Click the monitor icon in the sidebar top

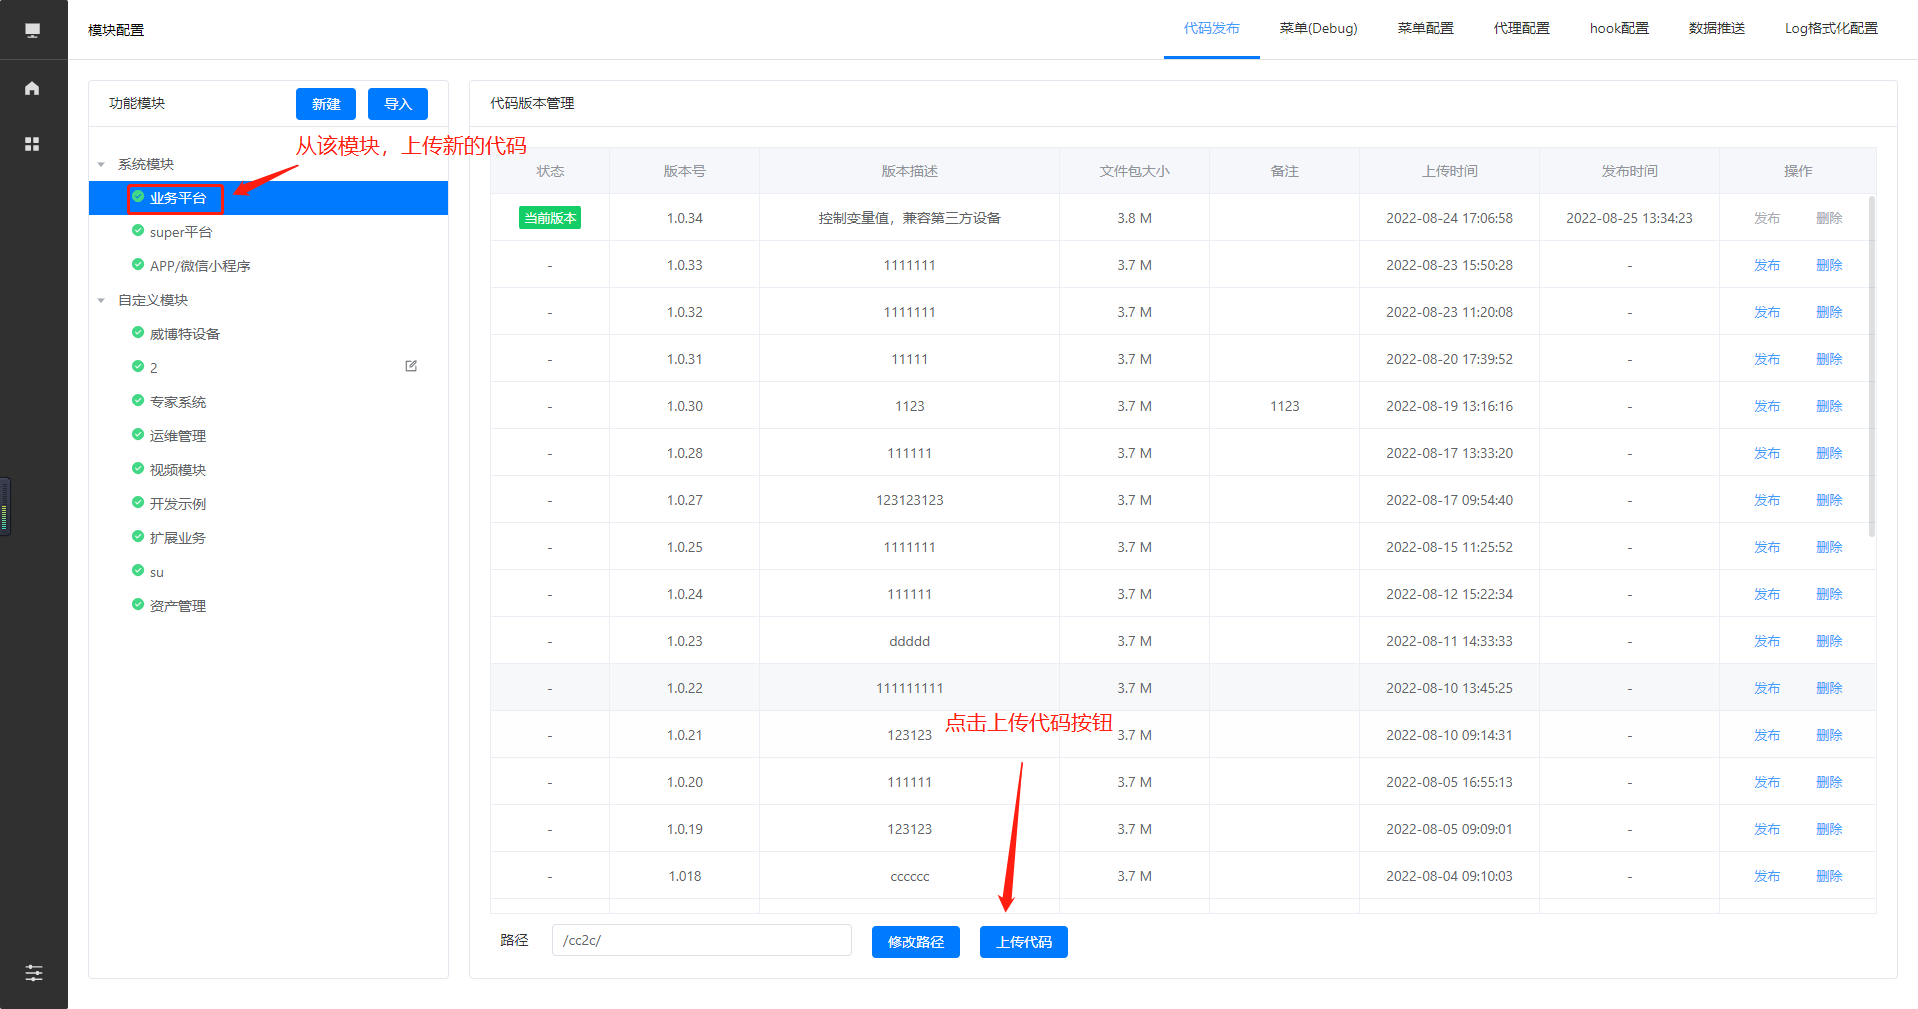[x=32, y=30]
